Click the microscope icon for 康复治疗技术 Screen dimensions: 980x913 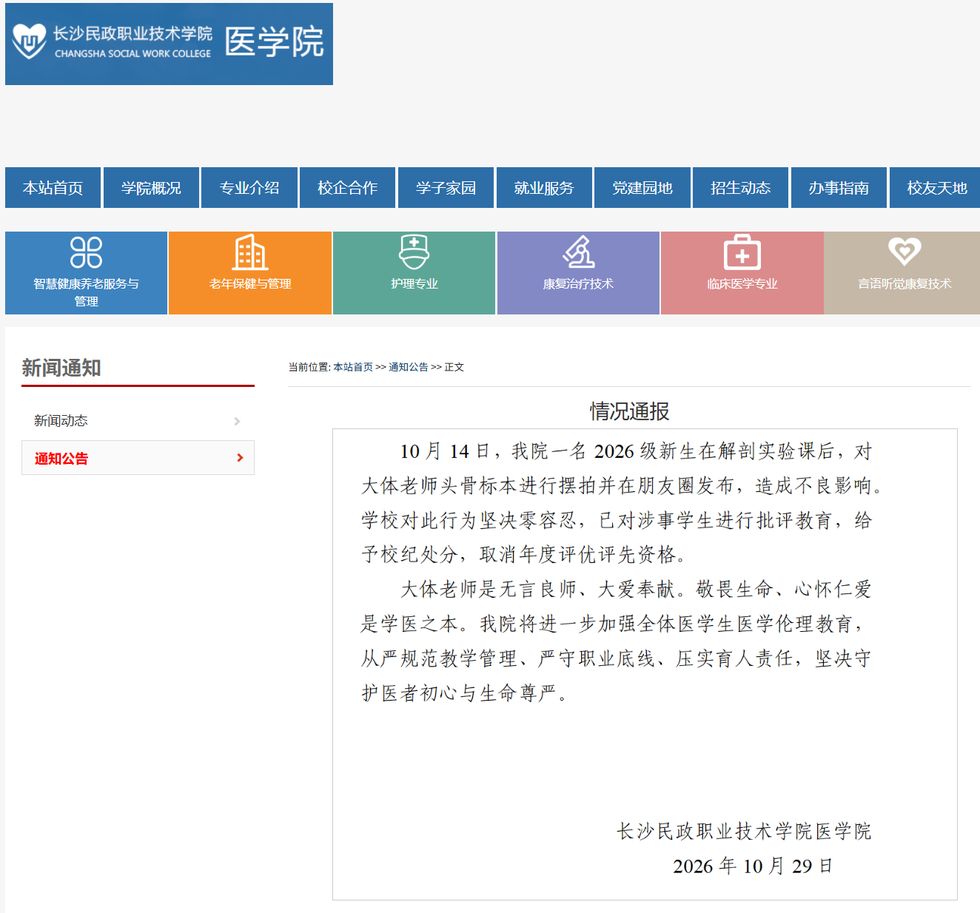[x=579, y=252]
